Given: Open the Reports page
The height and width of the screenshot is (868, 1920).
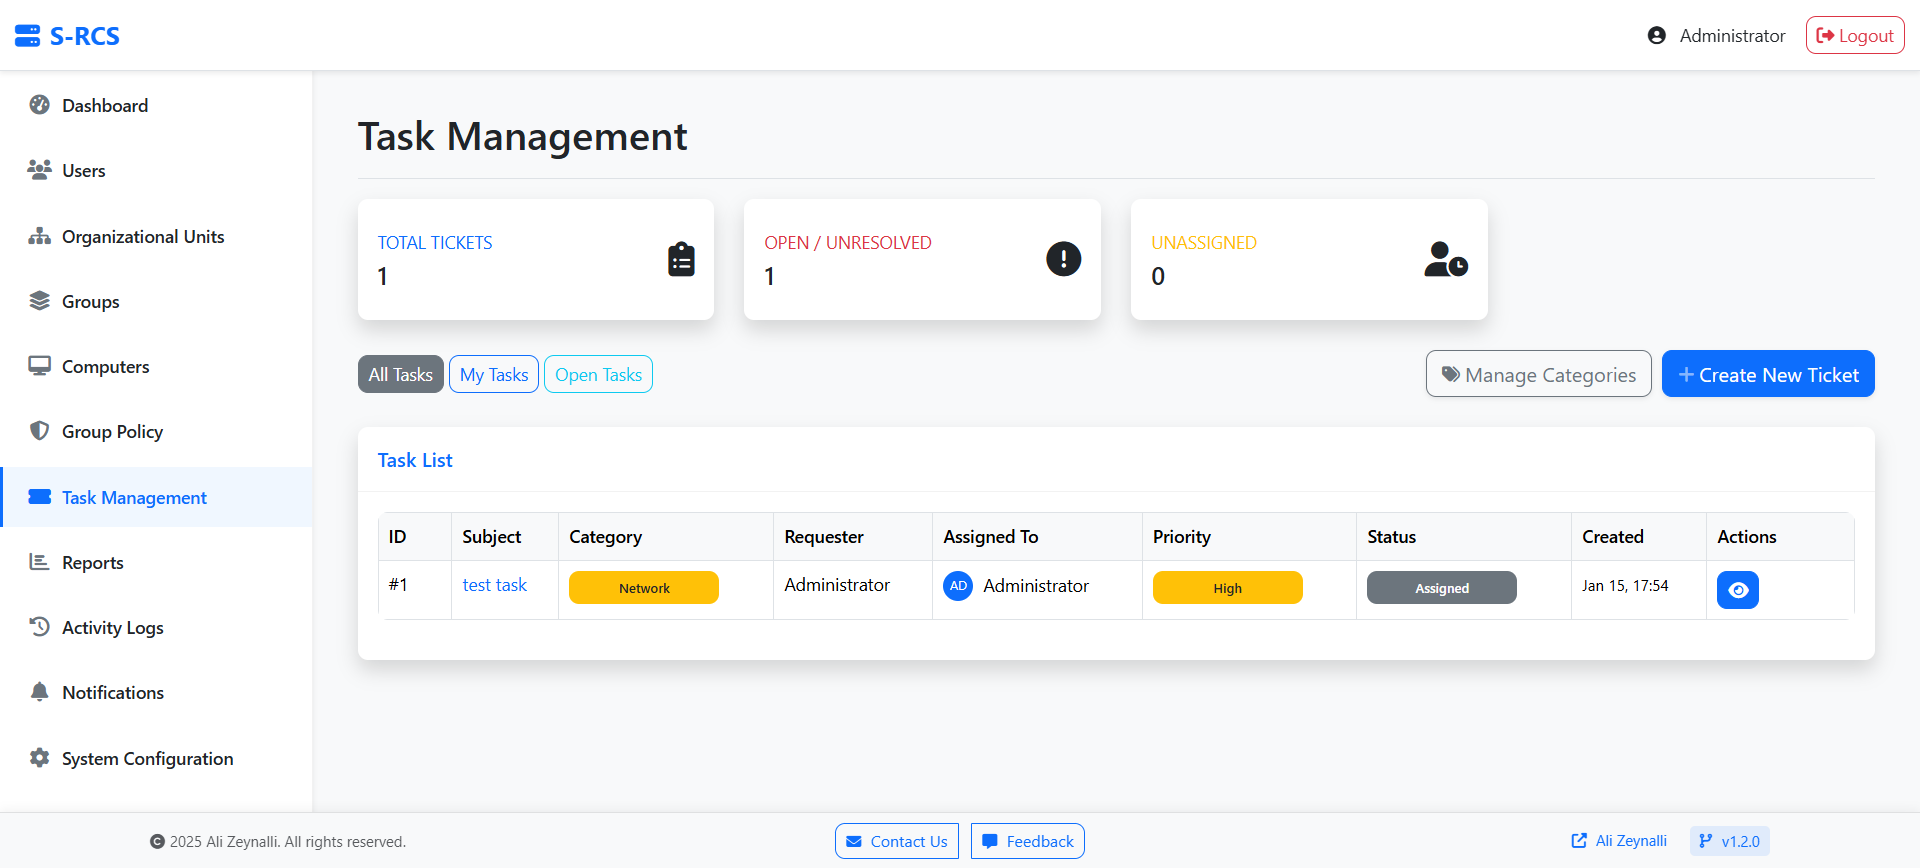Looking at the screenshot, I should (x=156, y=562).
